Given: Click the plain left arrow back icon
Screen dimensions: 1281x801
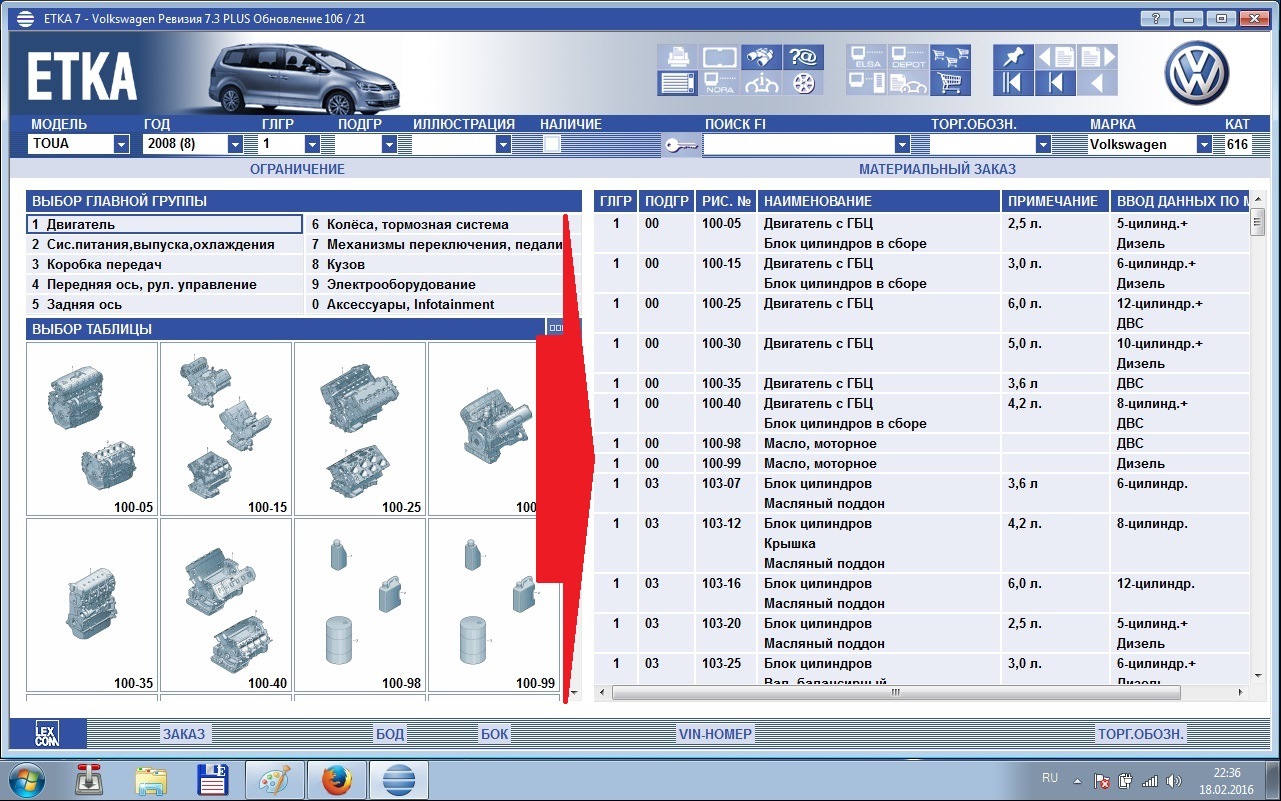Looking at the screenshot, I should pos(1097,83).
